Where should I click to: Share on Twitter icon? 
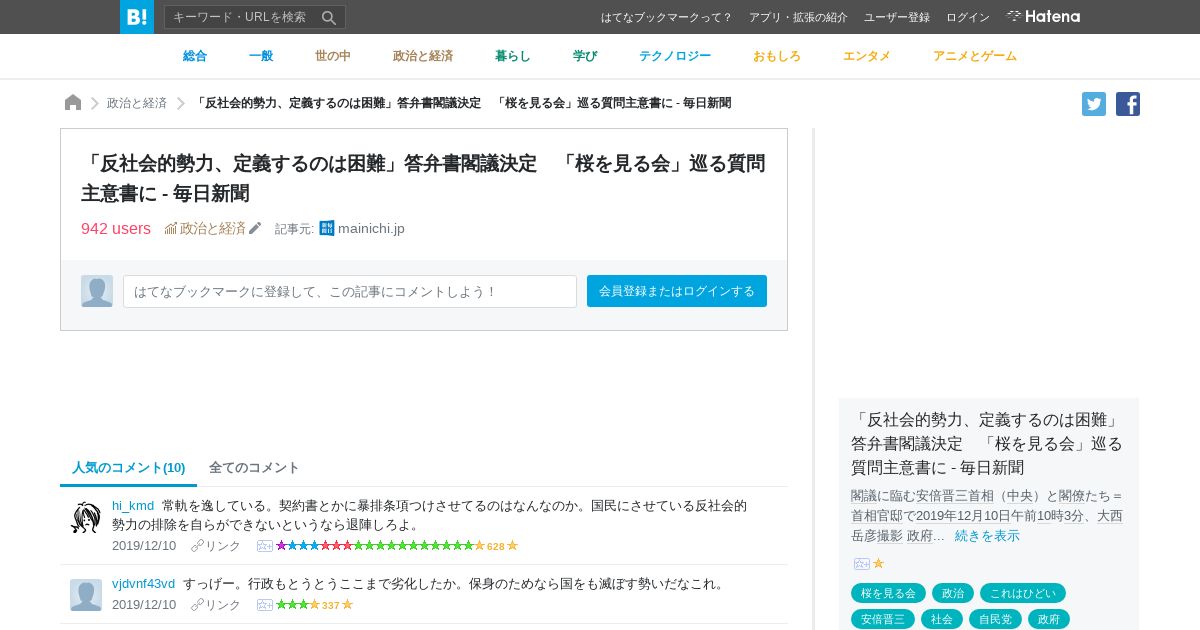pos(1094,104)
